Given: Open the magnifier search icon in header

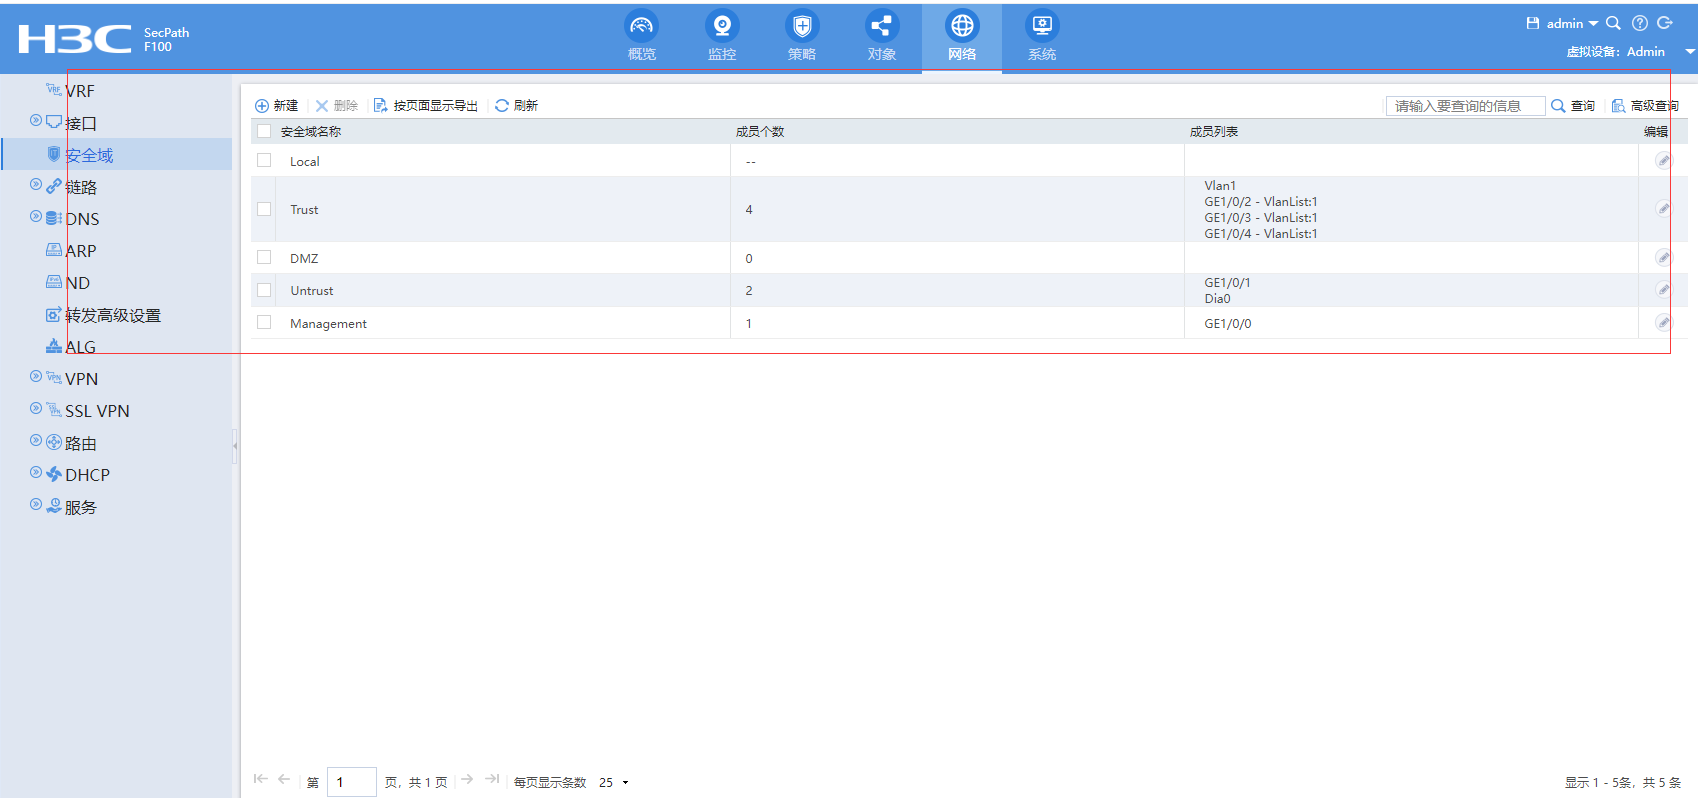Looking at the screenshot, I should (x=1613, y=23).
